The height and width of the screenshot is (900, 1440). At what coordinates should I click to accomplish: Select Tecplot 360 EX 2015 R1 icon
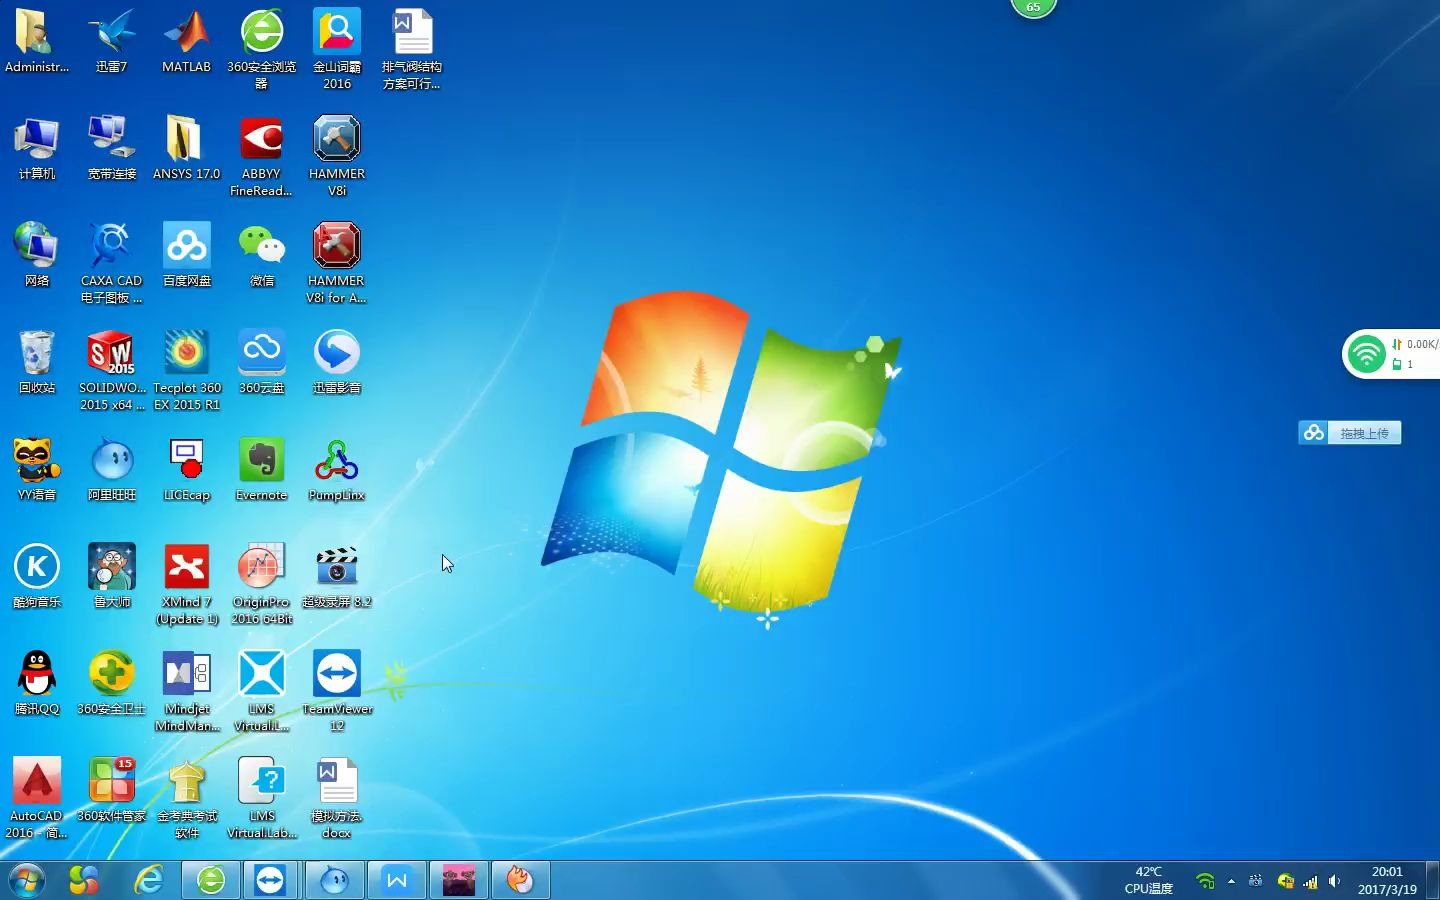pyautogui.click(x=186, y=370)
